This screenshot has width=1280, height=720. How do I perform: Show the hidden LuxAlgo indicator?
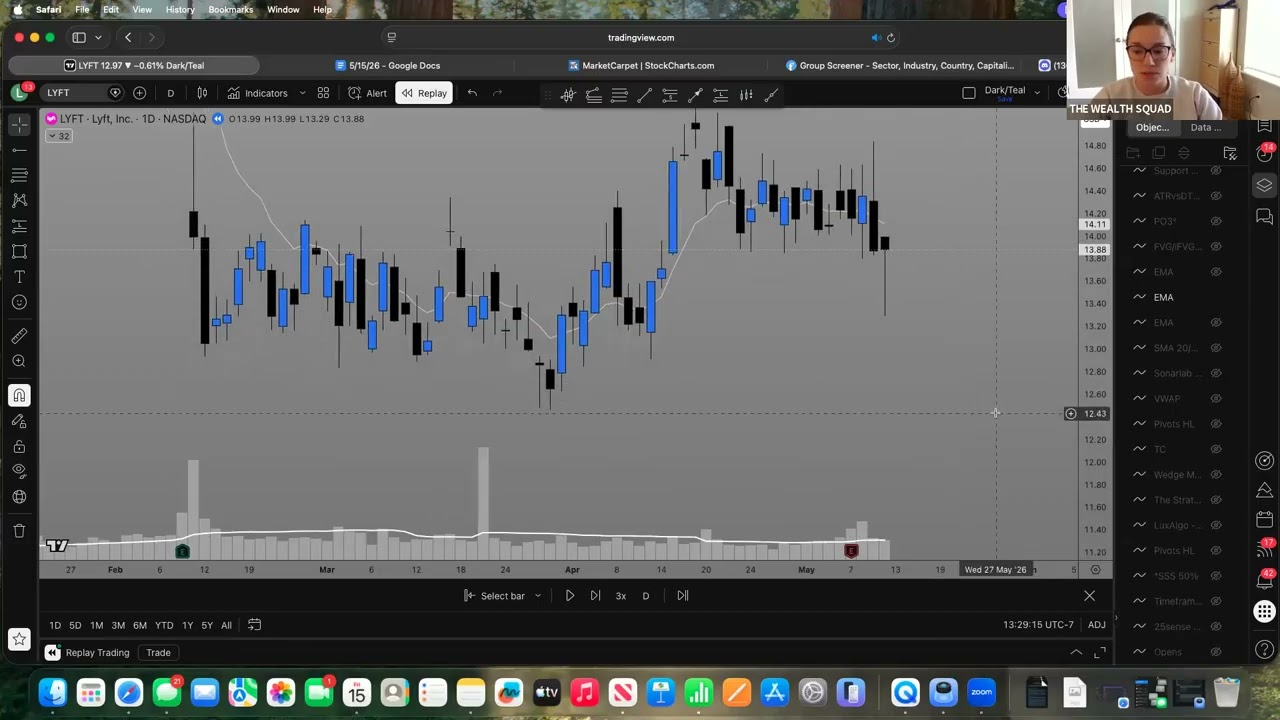[x=1216, y=525]
